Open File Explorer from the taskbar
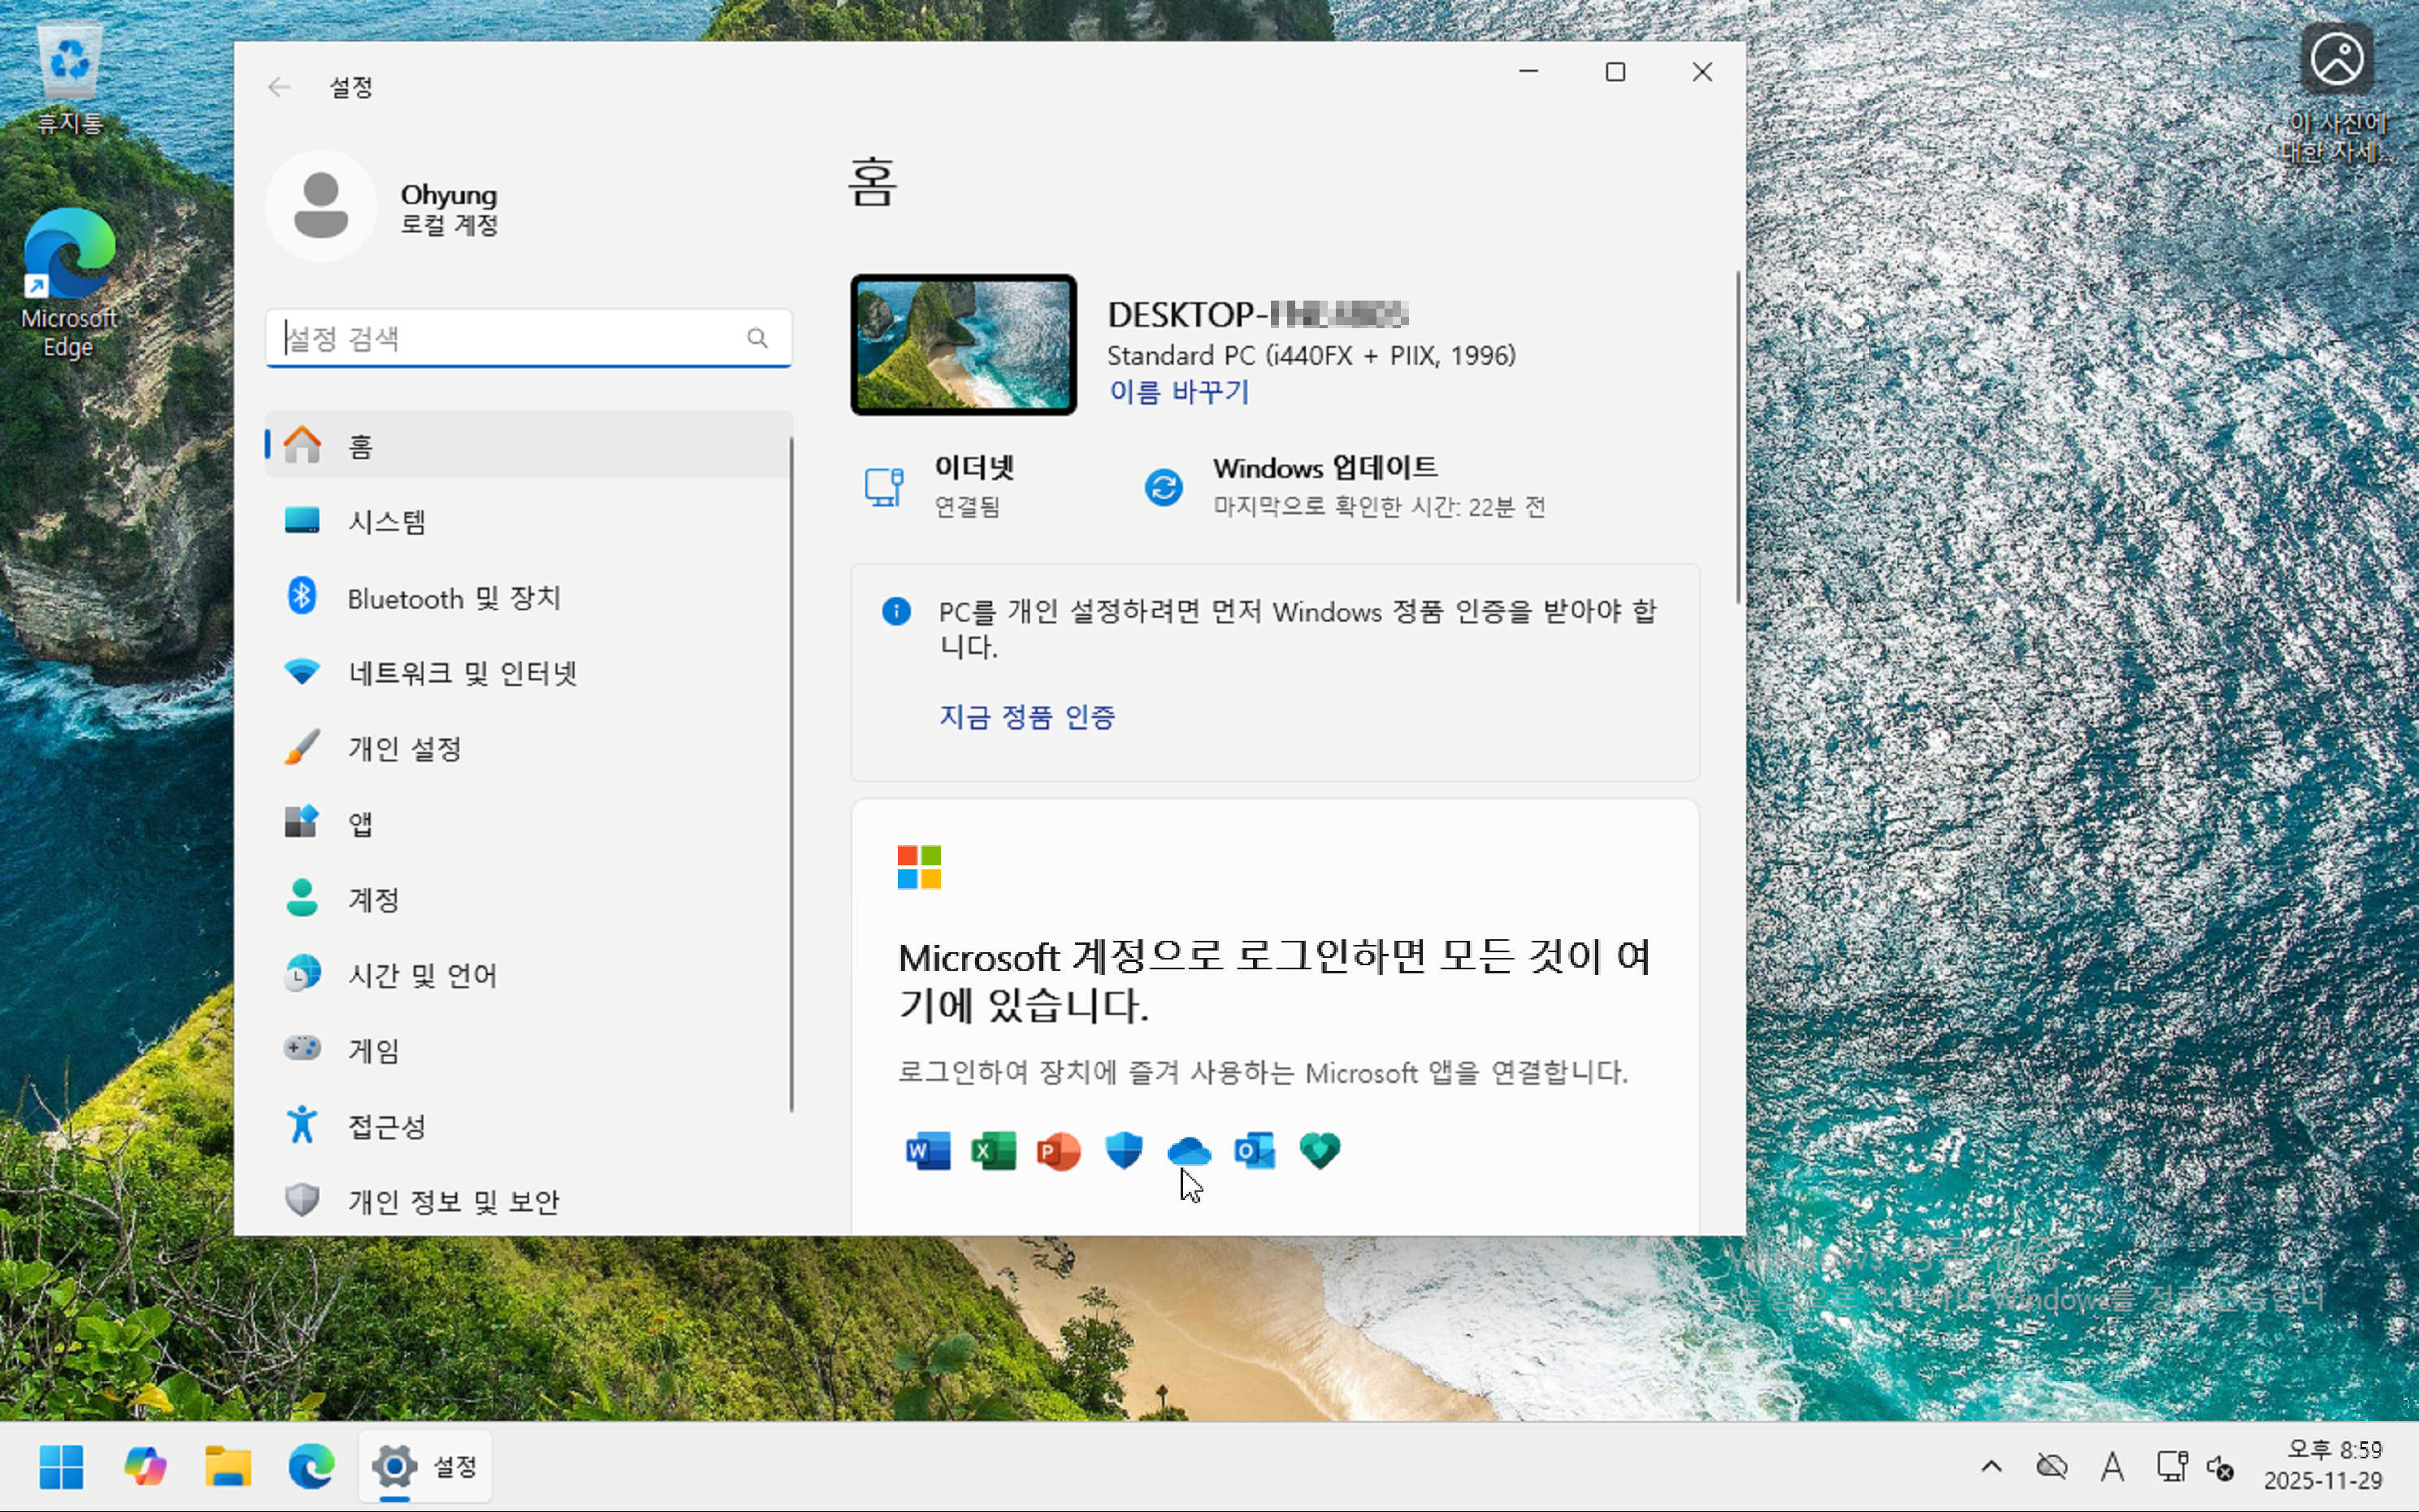 tap(228, 1467)
